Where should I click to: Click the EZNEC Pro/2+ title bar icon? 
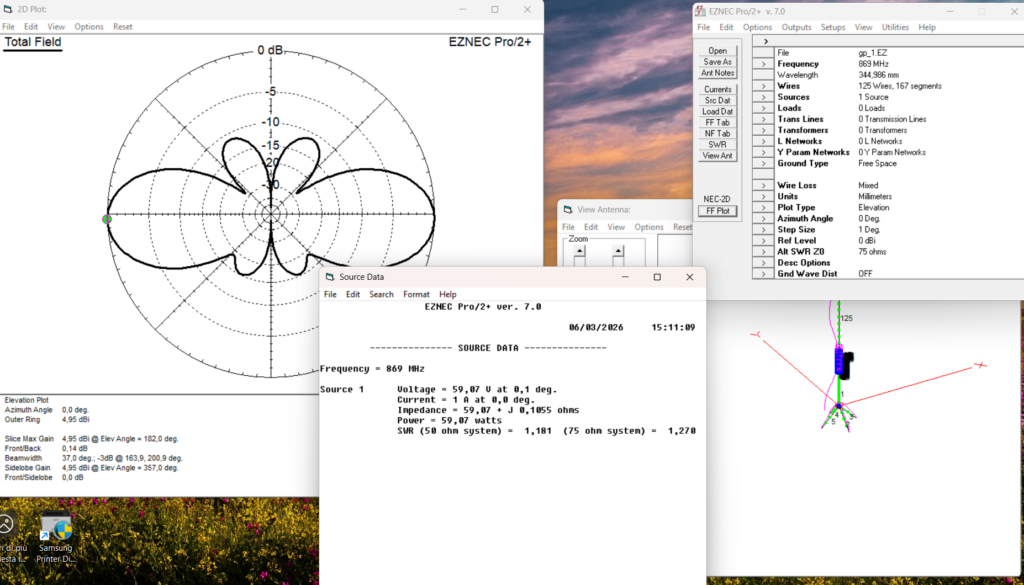703,11
